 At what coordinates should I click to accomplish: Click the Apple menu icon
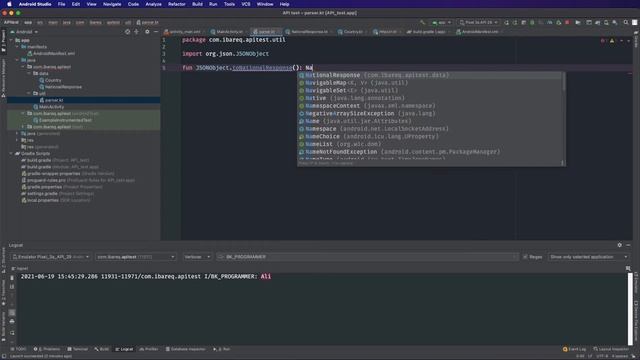9,4
